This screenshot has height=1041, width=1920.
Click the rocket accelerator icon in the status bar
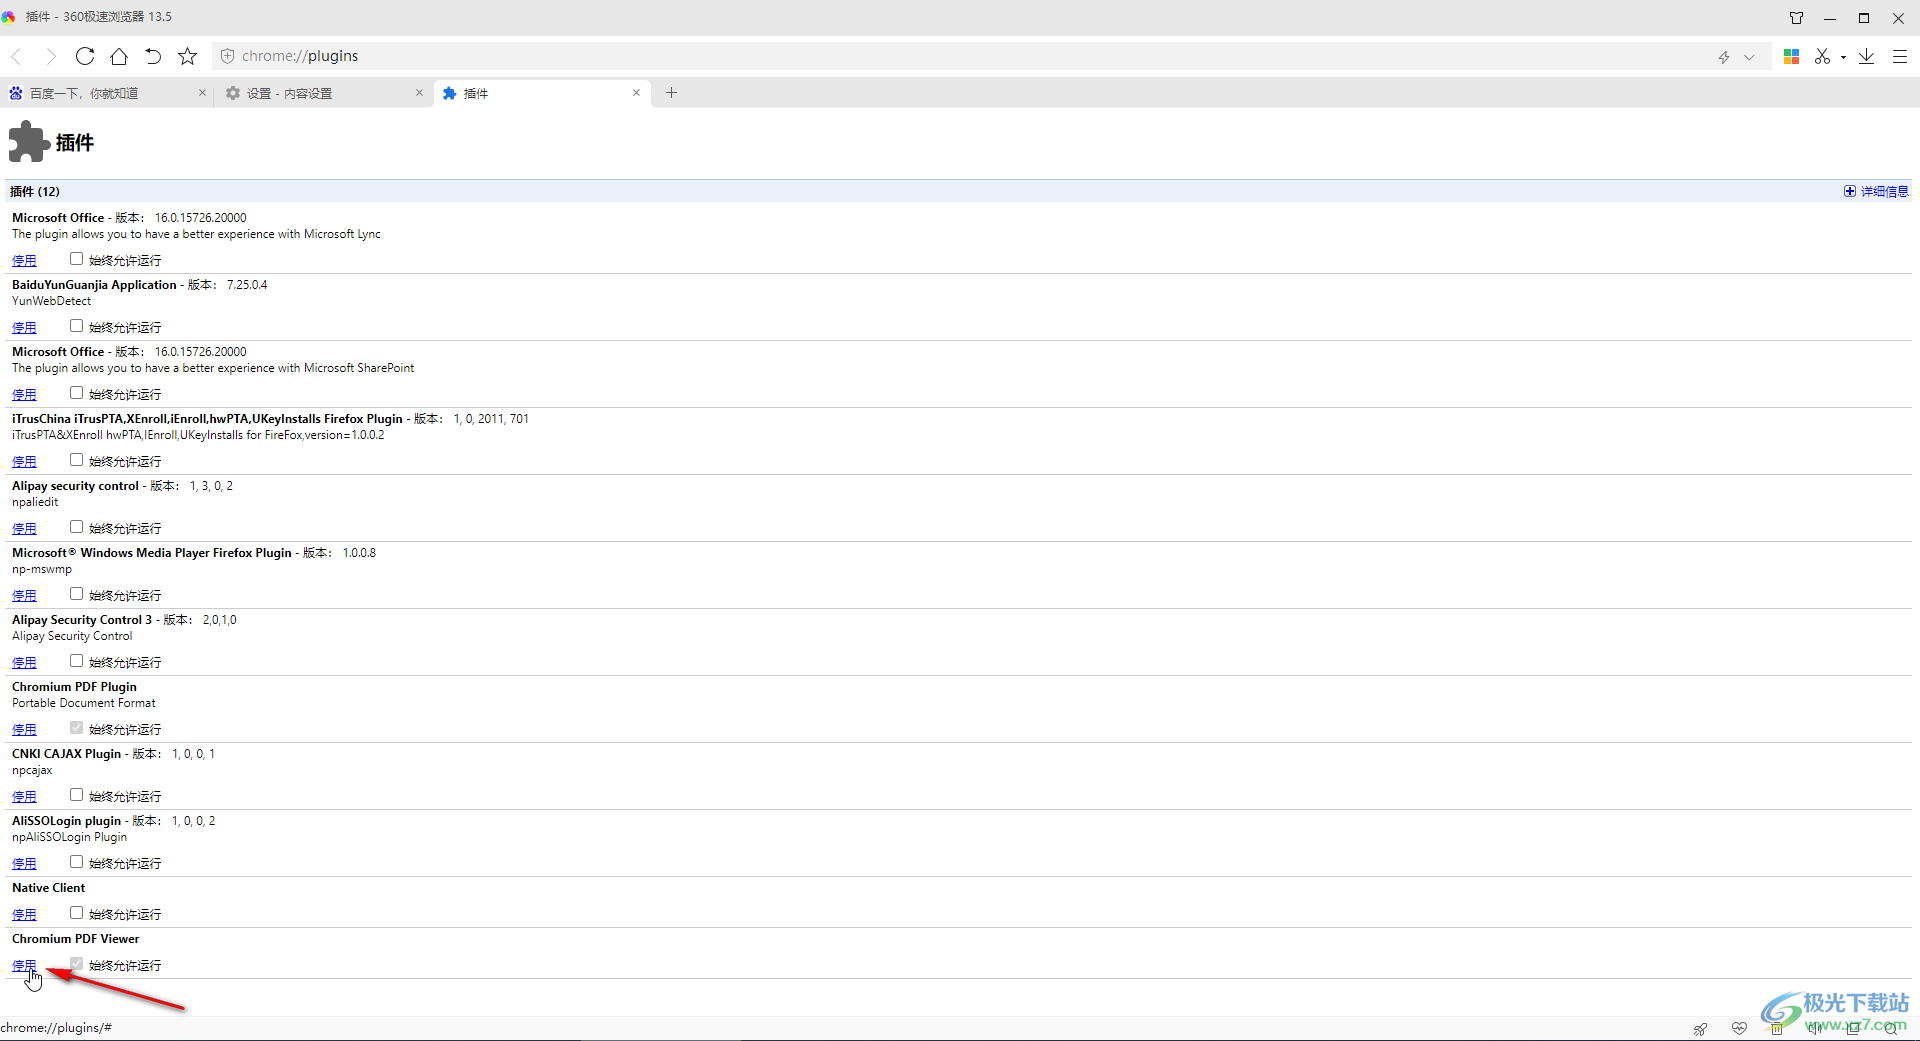point(1700,1028)
